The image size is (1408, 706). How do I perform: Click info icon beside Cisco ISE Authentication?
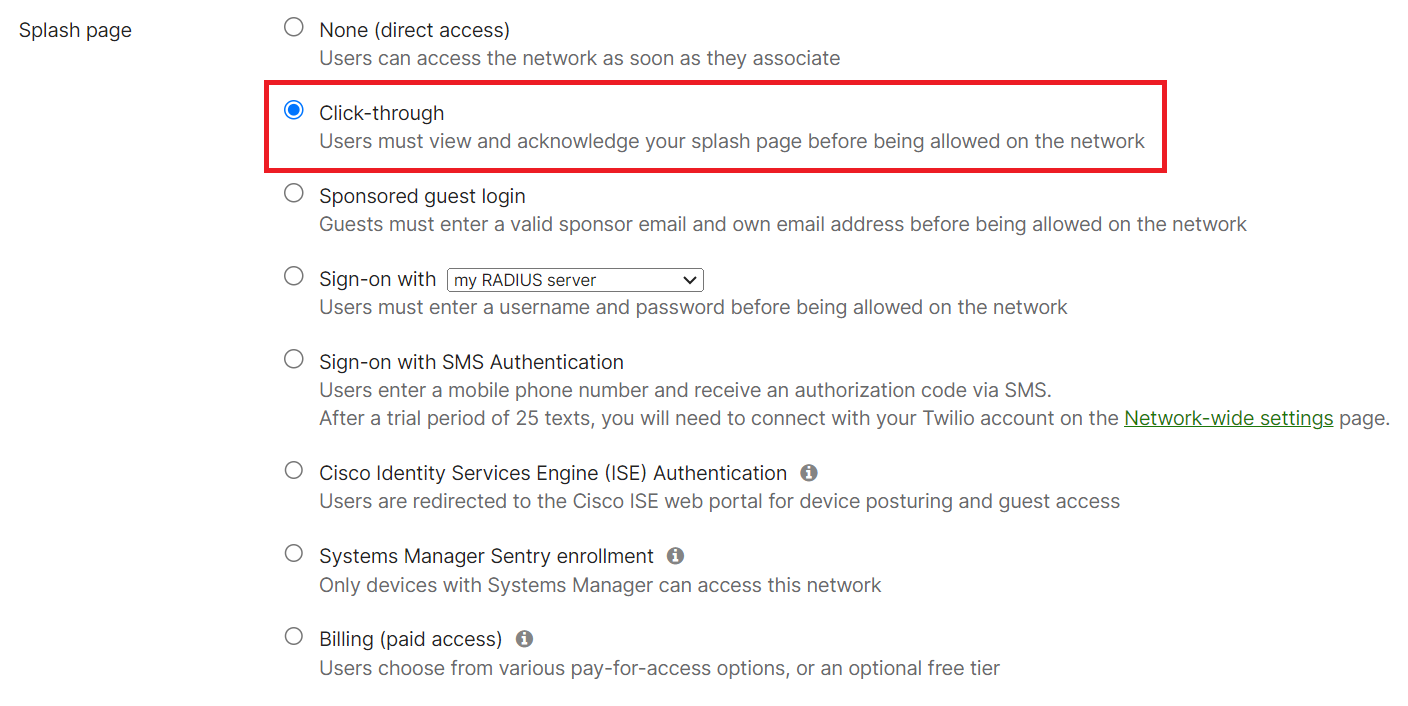point(809,472)
